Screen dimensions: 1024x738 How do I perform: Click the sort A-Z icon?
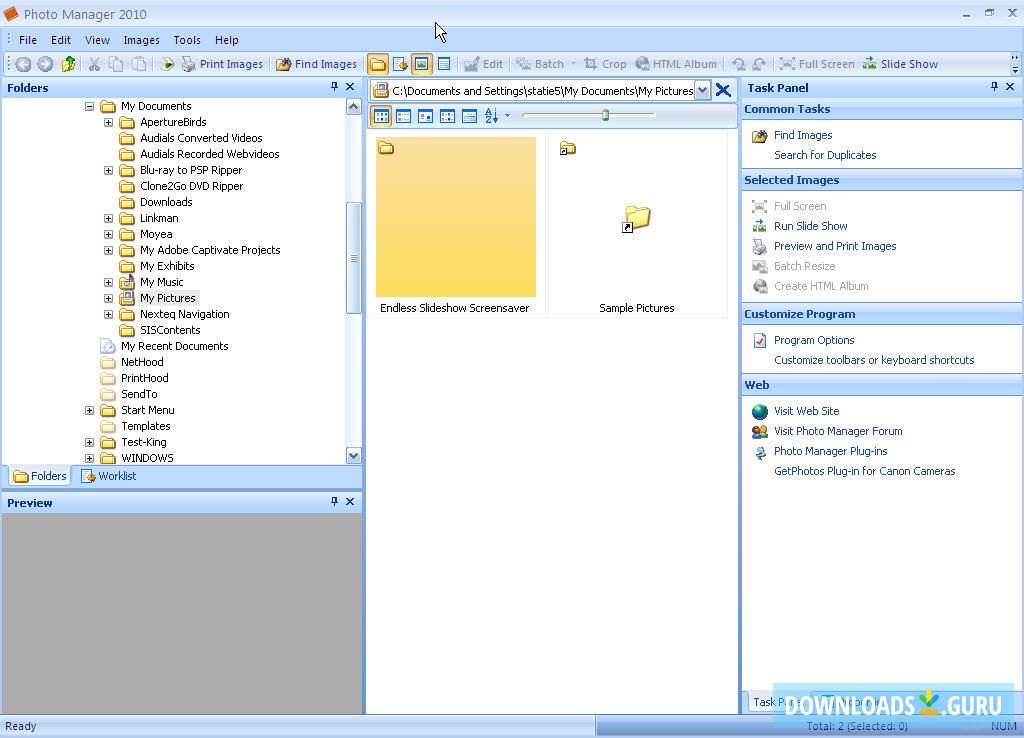pos(491,116)
